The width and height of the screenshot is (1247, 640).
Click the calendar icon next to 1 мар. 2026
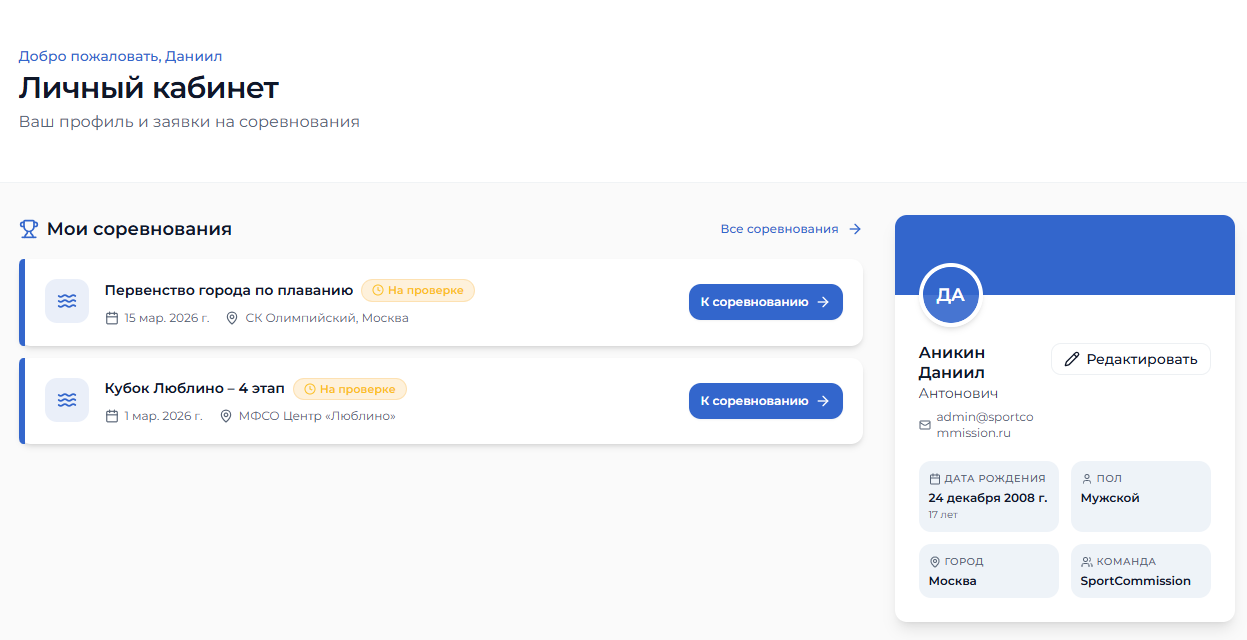(112, 416)
